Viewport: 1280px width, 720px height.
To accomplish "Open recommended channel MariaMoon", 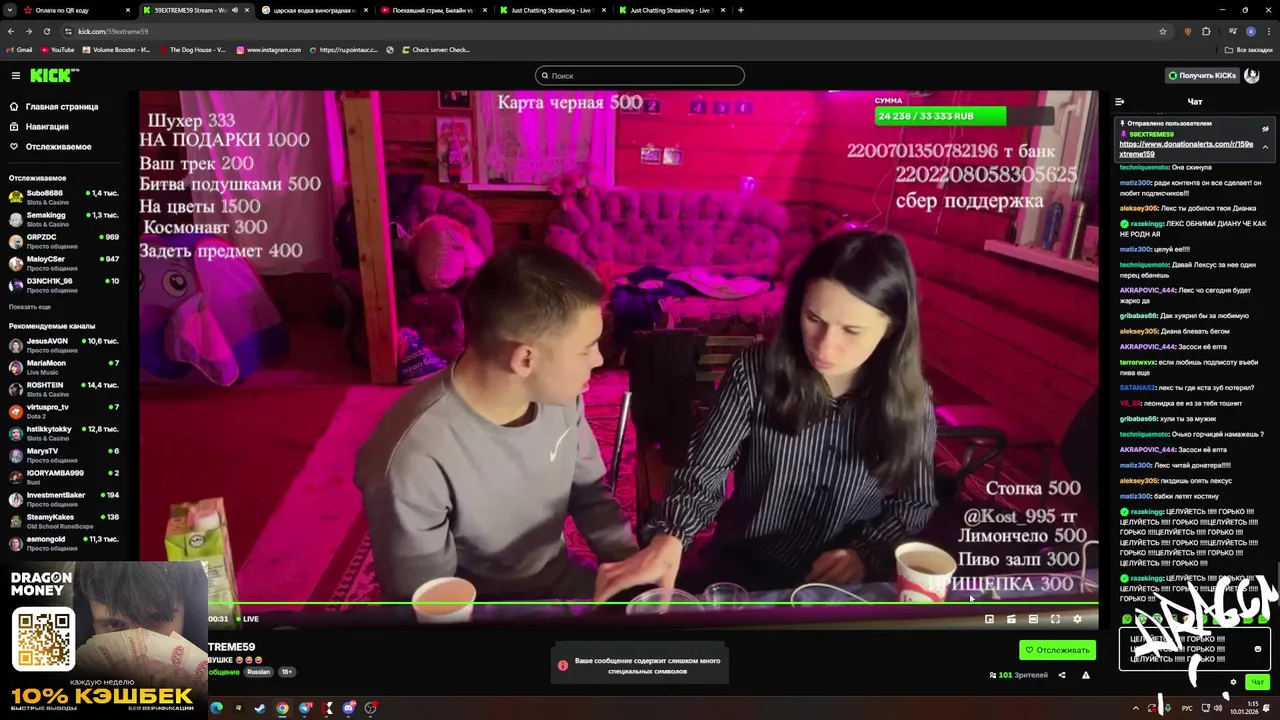I will click(64, 367).
